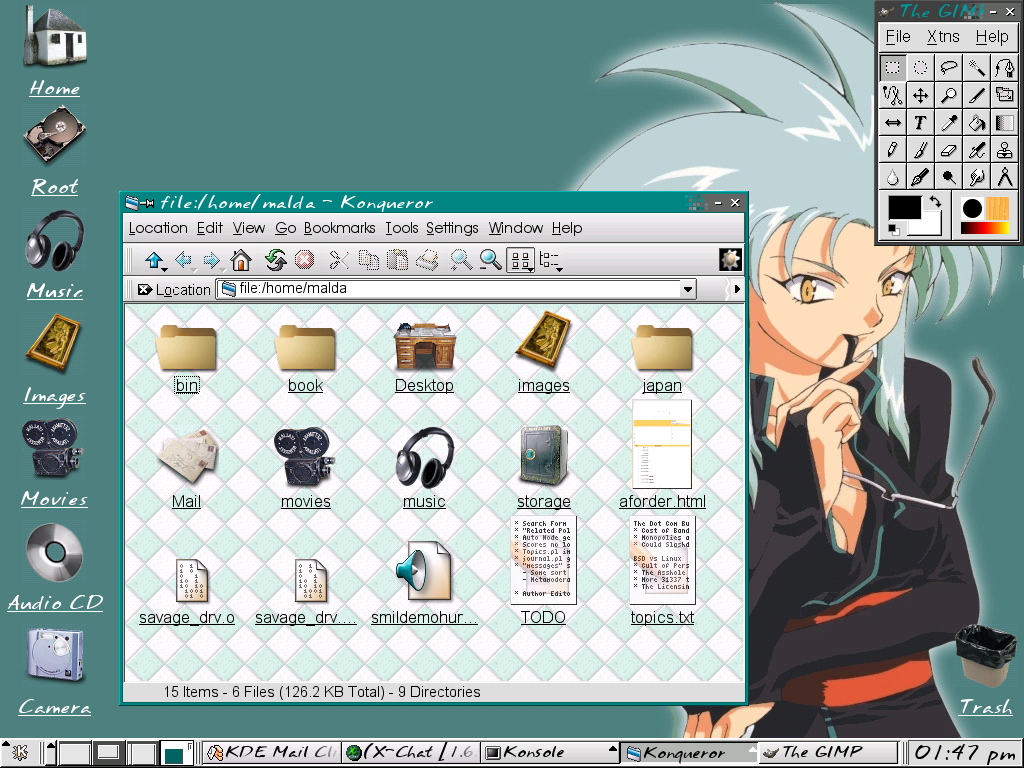Open the Bookmarks menu in Konqueror
Screen dimensions: 1024x768
point(340,228)
